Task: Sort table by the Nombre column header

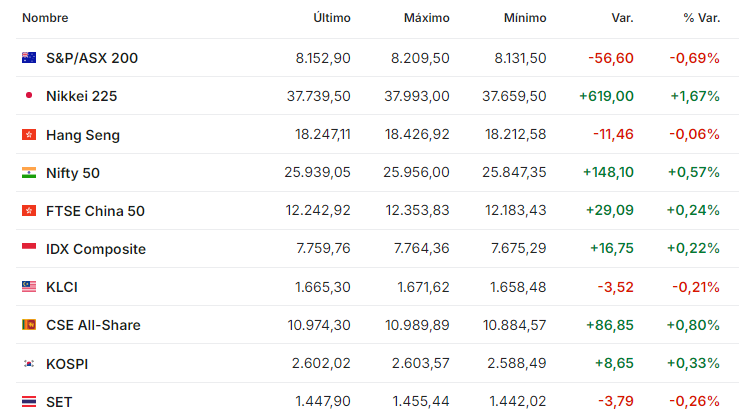Action: 45,18
